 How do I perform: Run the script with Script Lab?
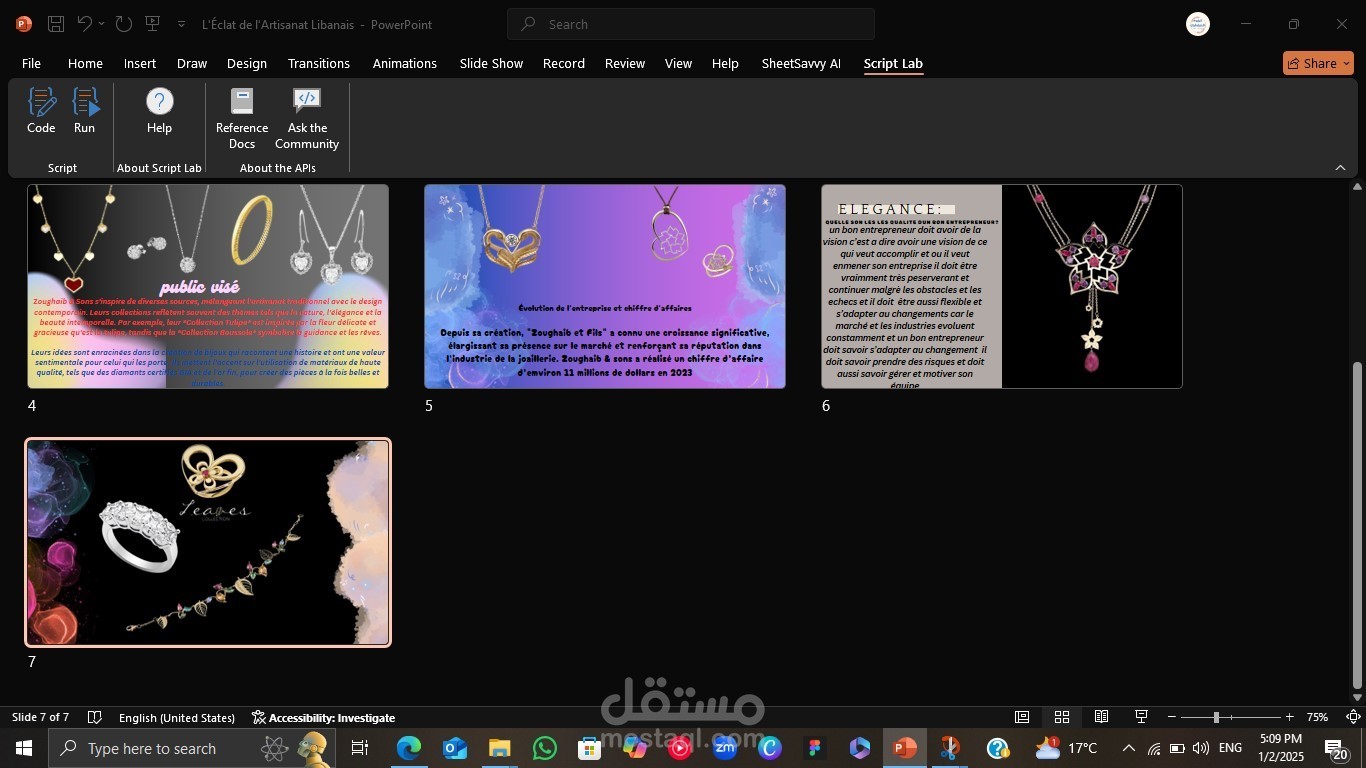tap(84, 111)
